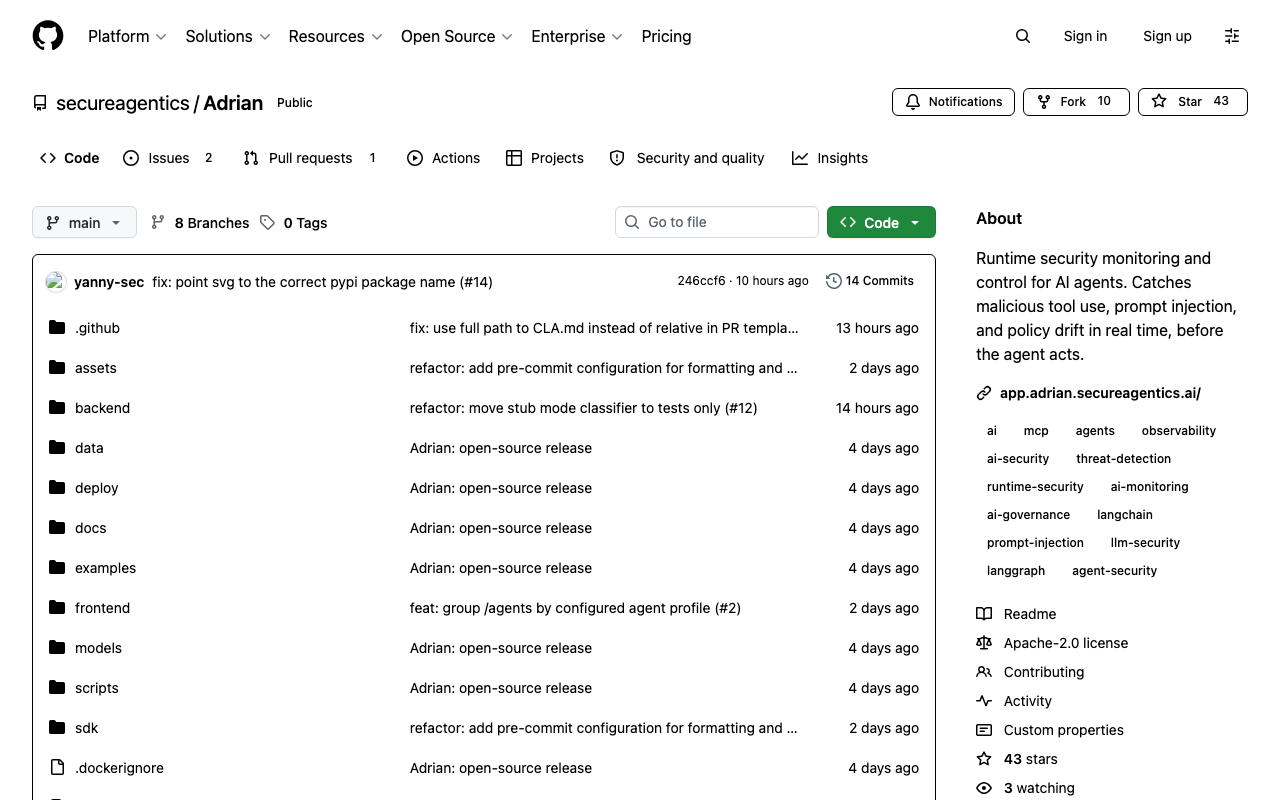The width and height of the screenshot is (1280, 800).
Task: Click the sdk folder icon
Action: tap(57, 728)
